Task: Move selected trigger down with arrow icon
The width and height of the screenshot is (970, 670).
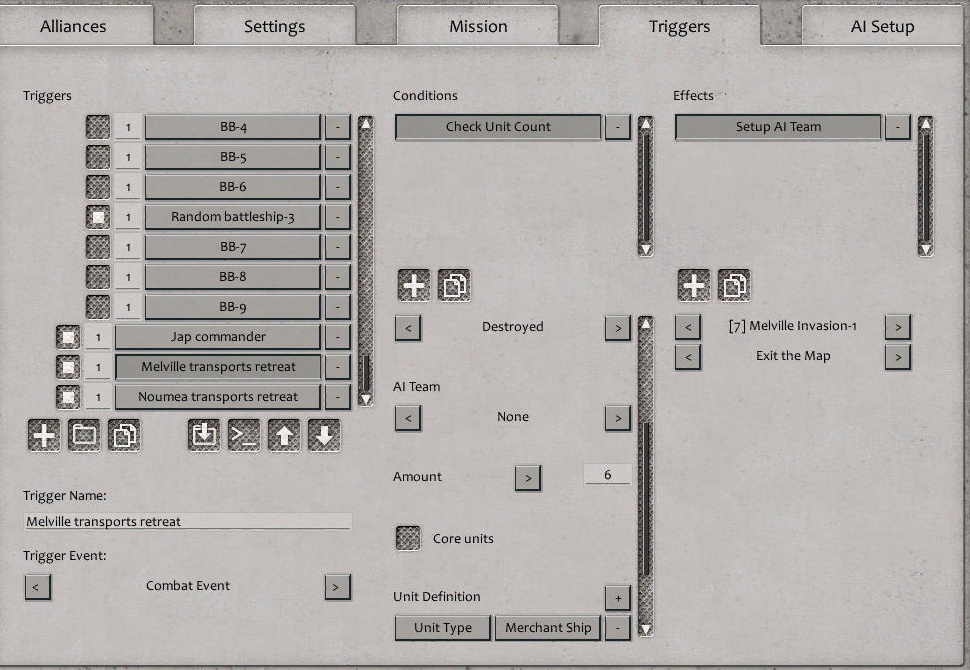Action: click(324, 436)
